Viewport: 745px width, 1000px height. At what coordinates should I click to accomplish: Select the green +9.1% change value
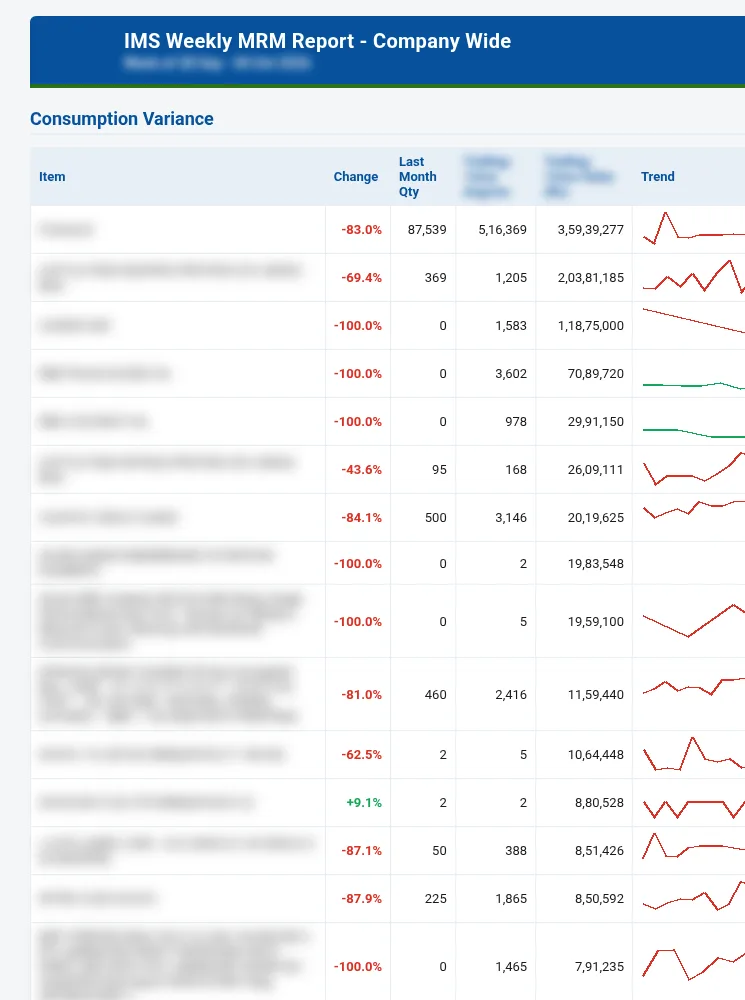pos(364,802)
